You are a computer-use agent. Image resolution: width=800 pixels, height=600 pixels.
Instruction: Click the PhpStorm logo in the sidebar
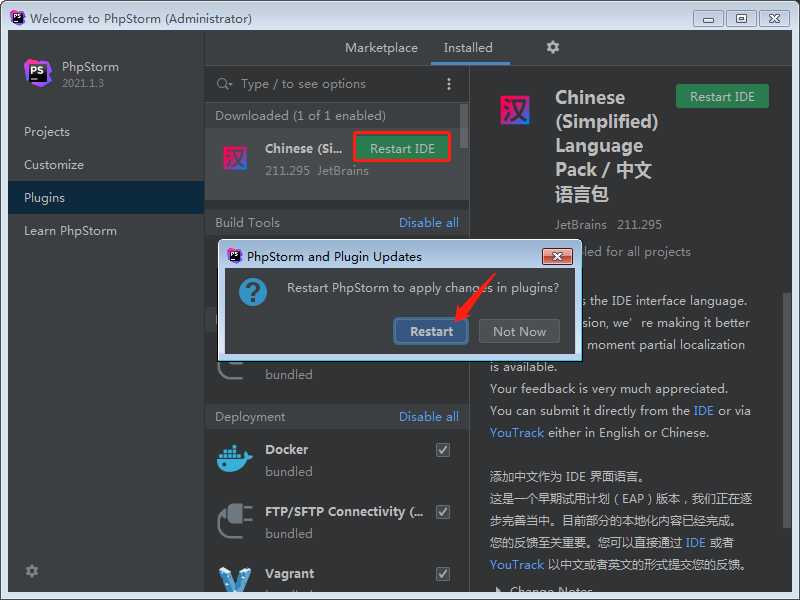click(38, 73)
